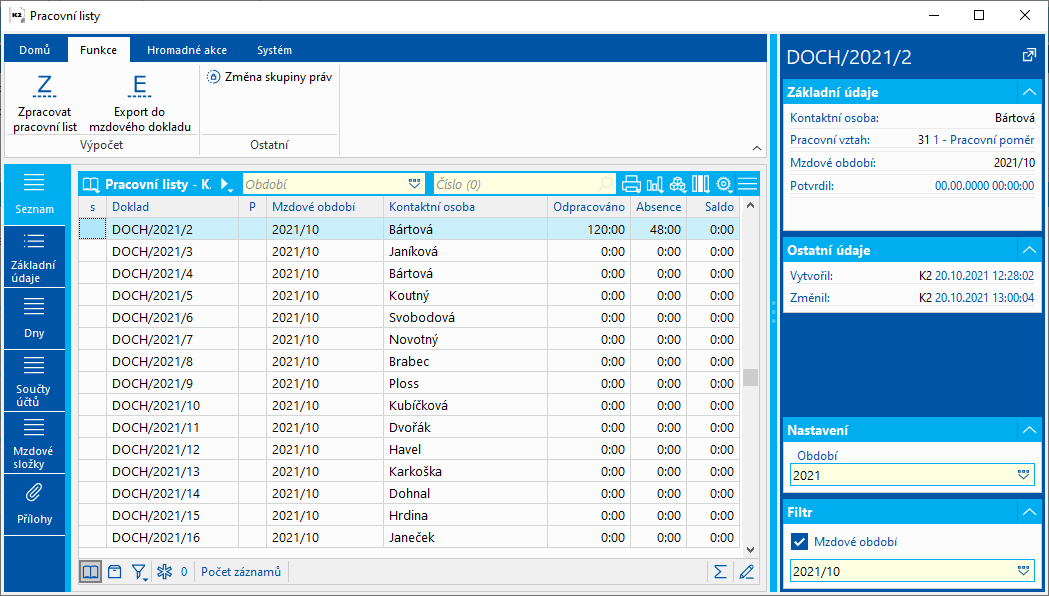Click the Absence column header
The image size is (1049, 596).
click(x=658, y=207)
